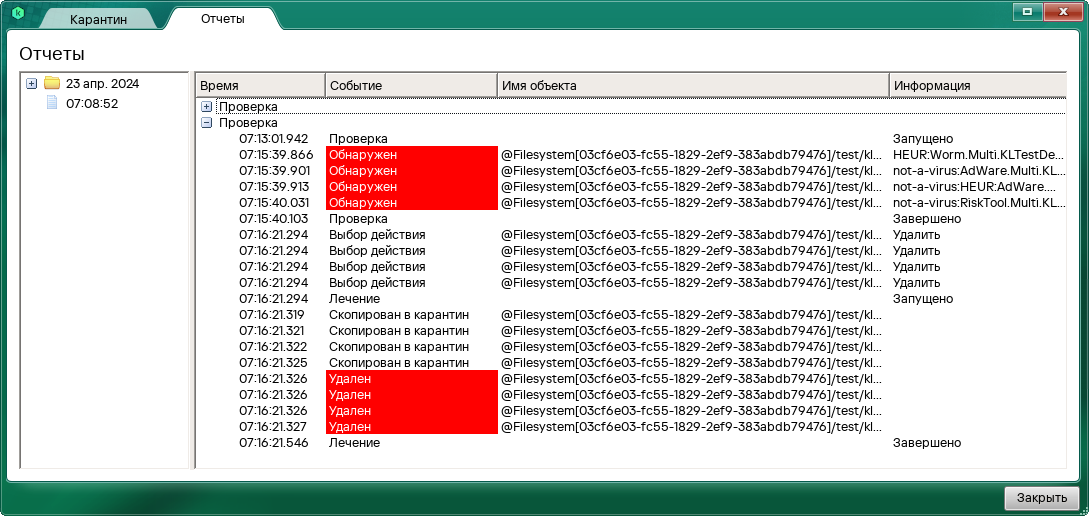The height and width of the screenshot is (516, 1089).
Task: Click the Имя объекта column header
Action: (x=692, y=86)
